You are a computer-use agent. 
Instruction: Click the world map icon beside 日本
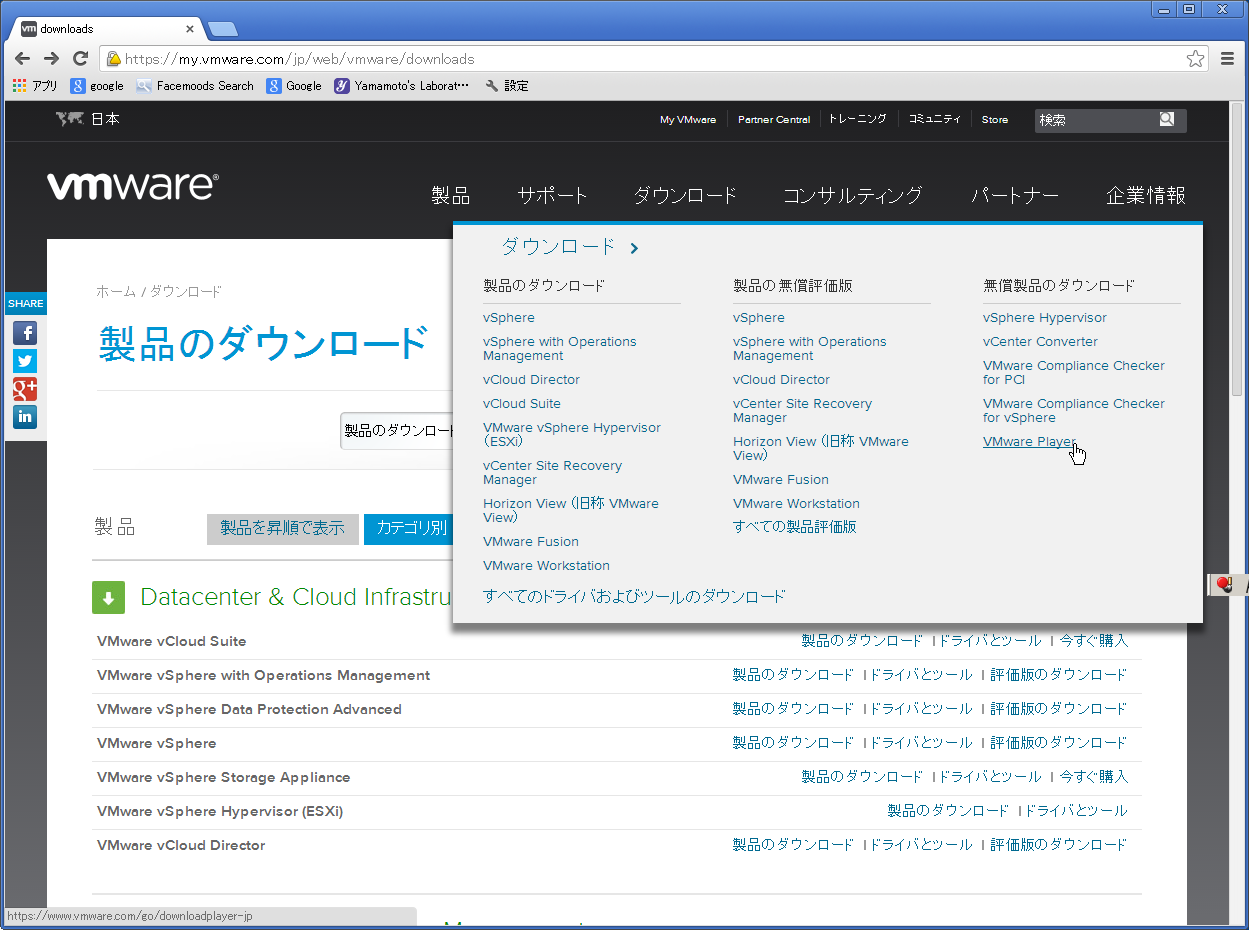coord(69,119)
